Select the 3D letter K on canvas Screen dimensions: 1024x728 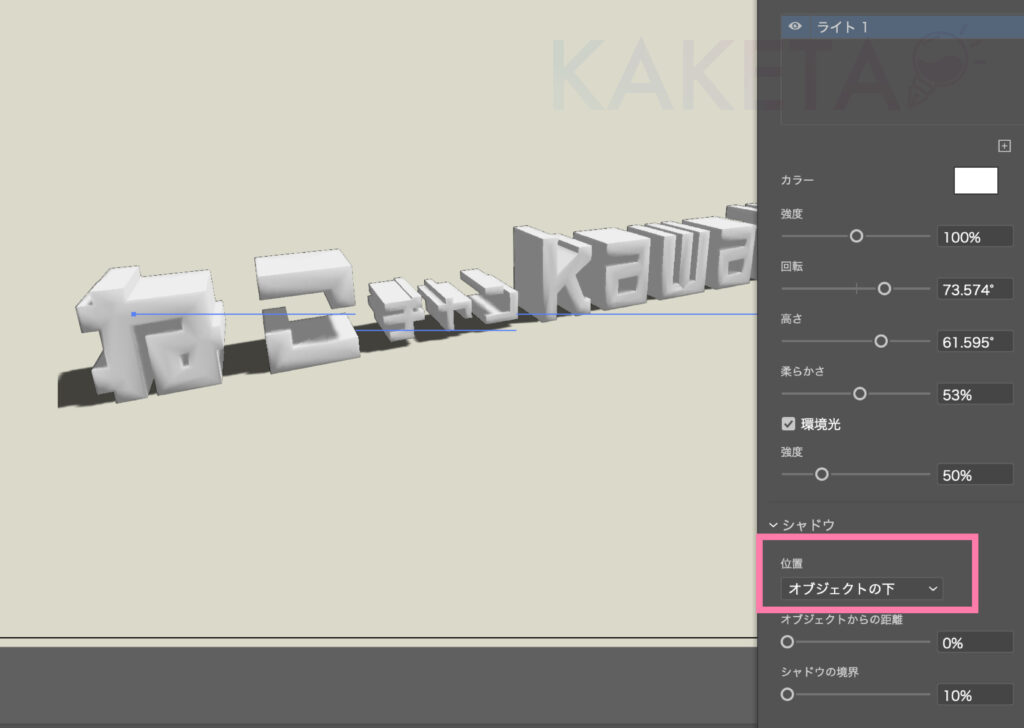point(551,273)
